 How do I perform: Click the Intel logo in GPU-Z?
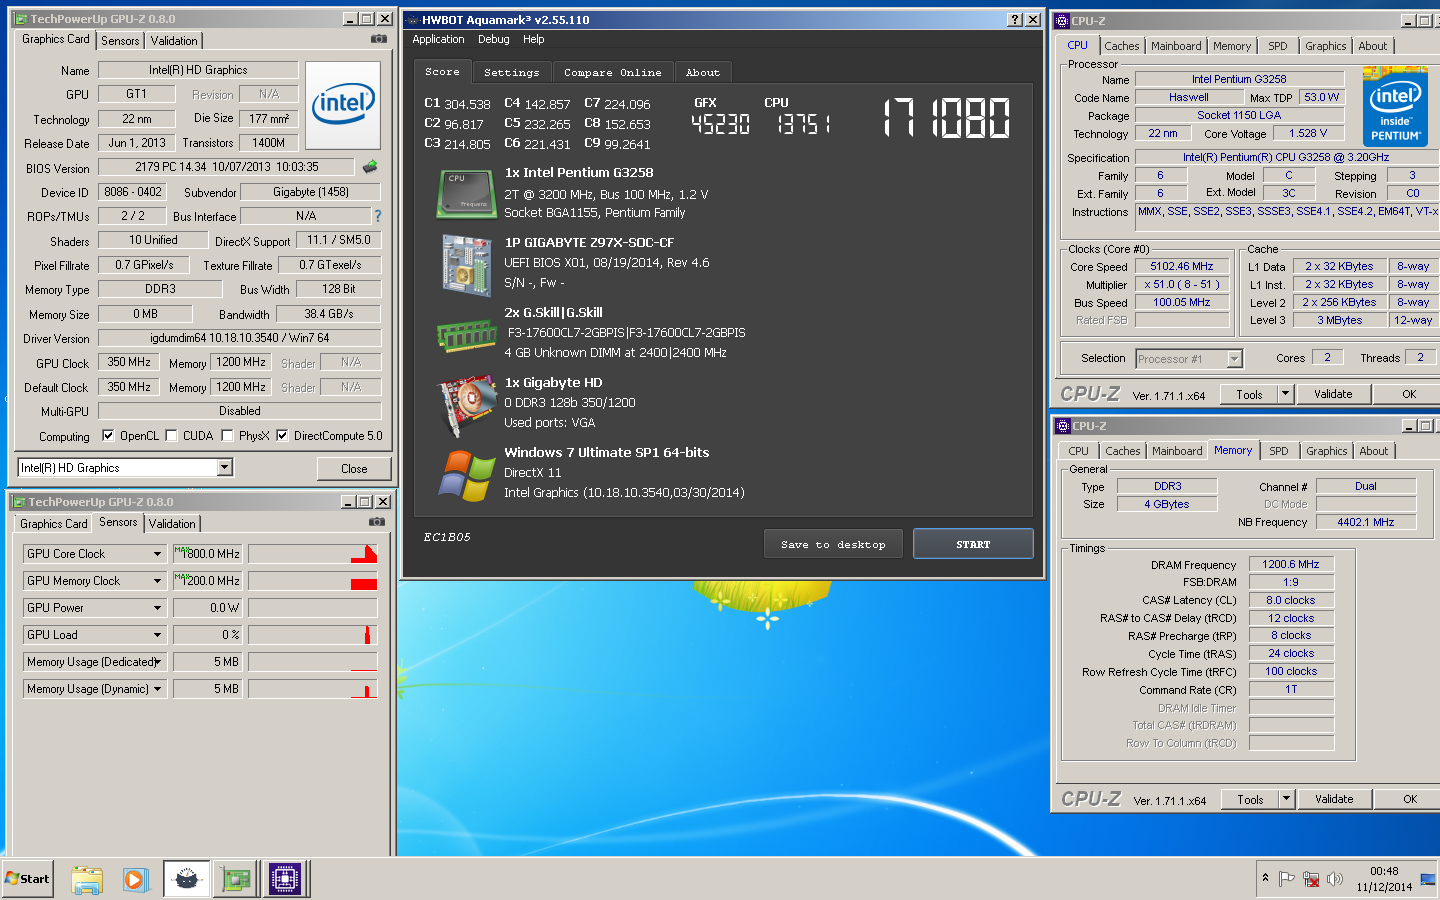[343, 106]
